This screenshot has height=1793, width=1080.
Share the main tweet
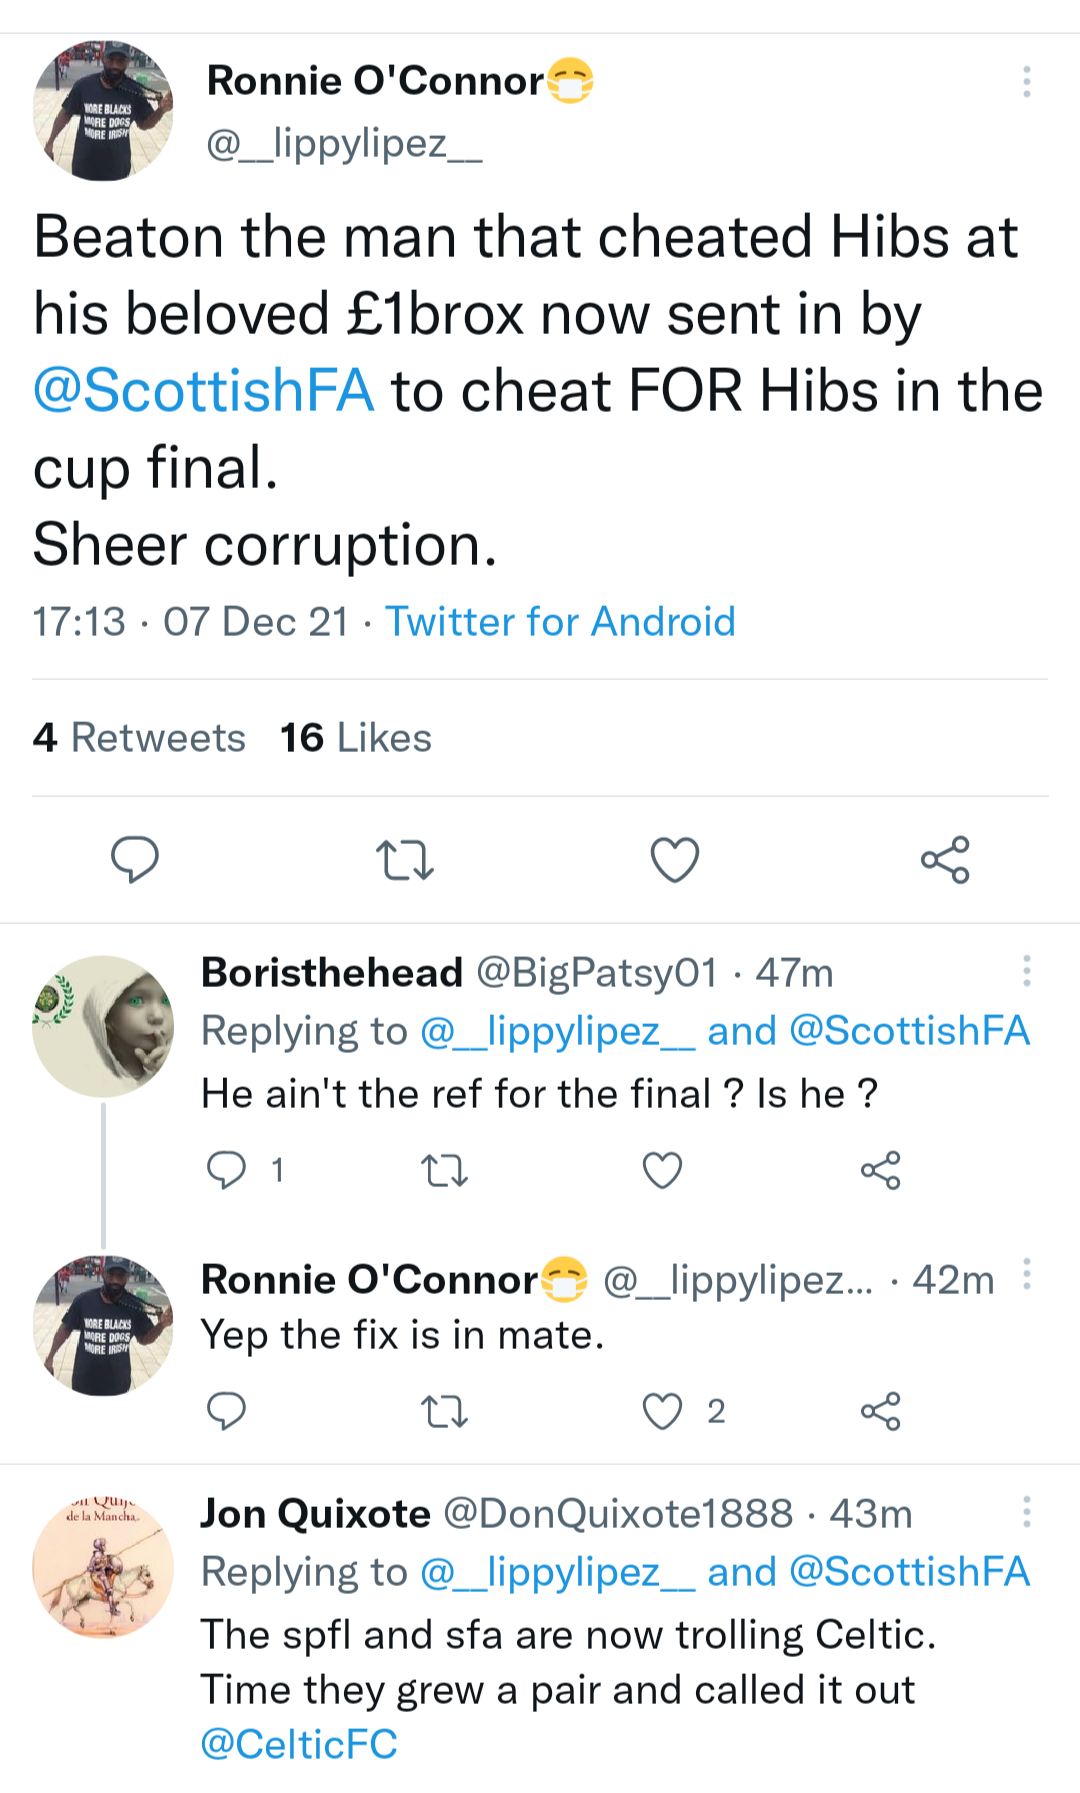pos(945,859)
